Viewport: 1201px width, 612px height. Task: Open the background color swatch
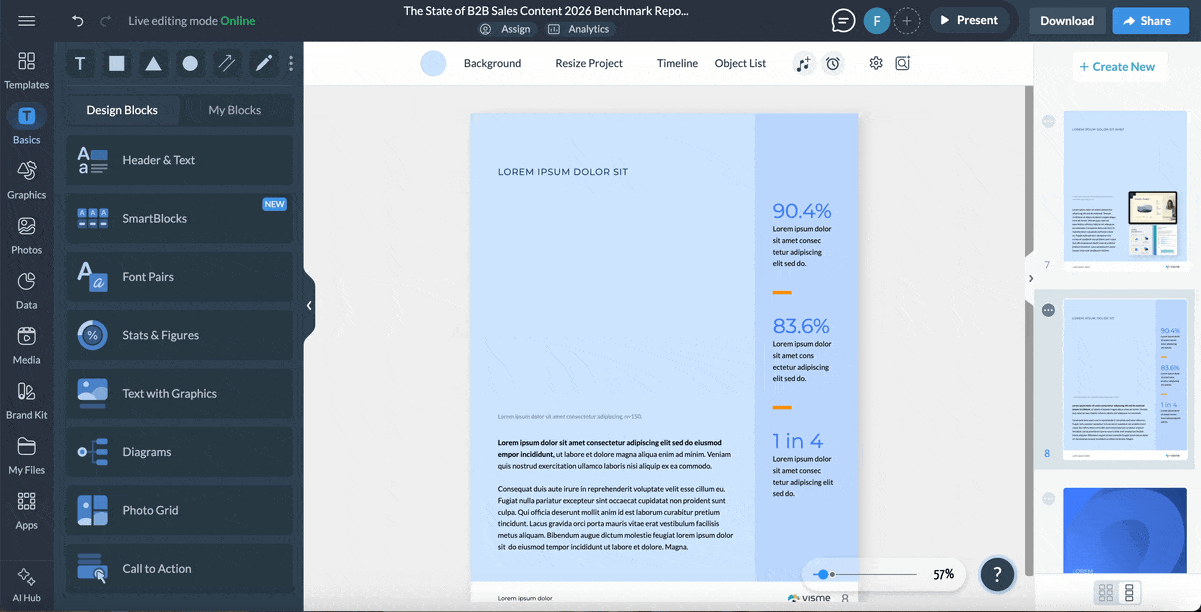tap(433, 63)
